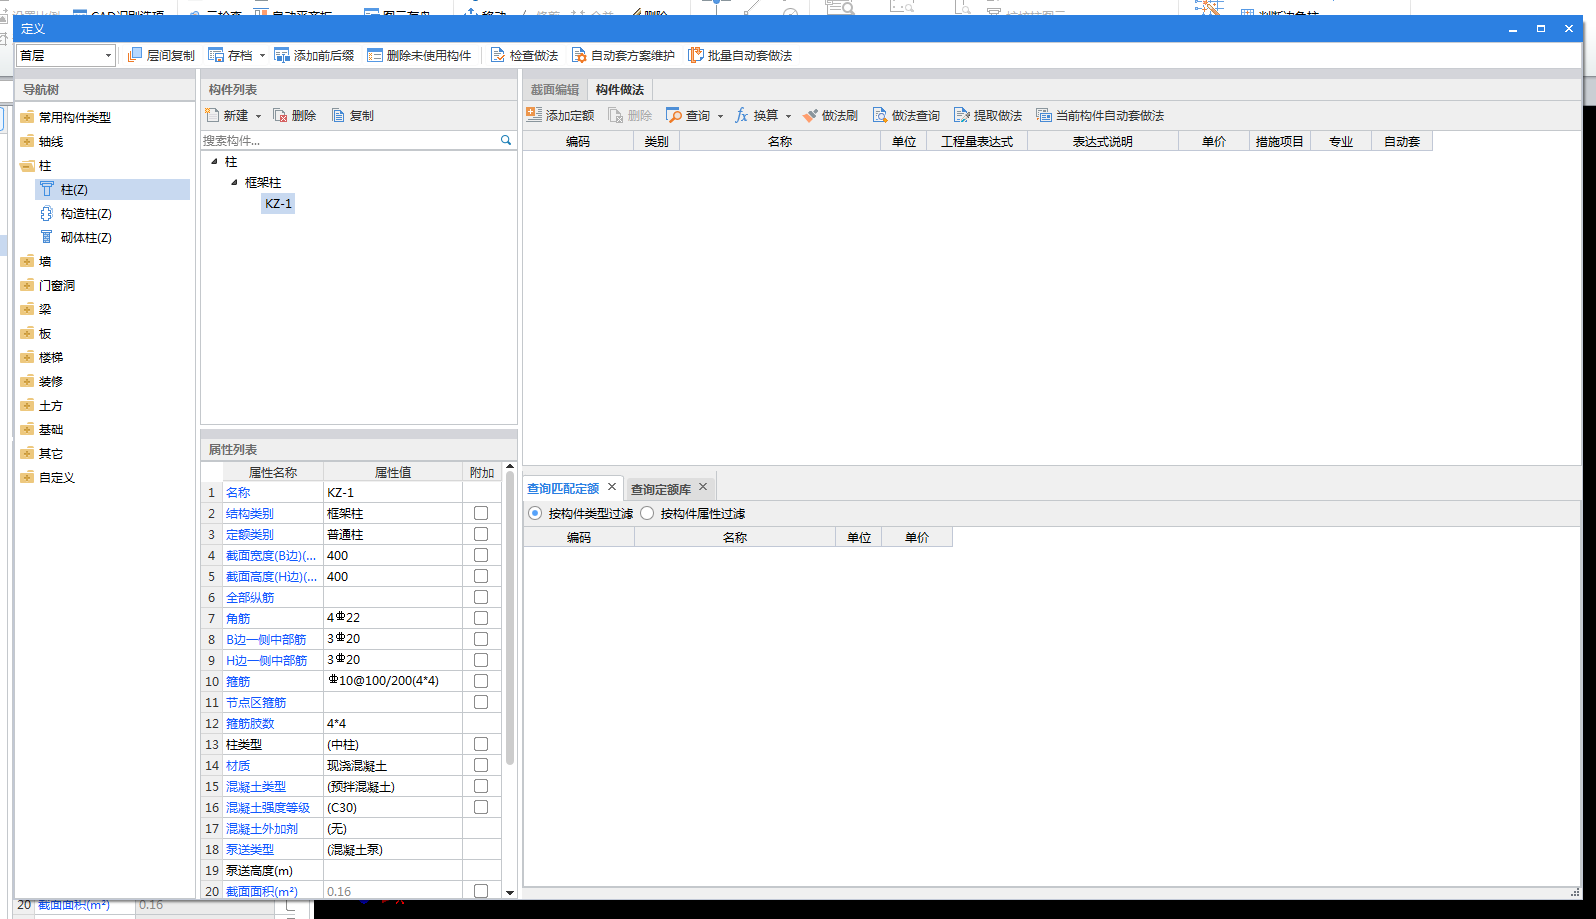Check 附加 box for 结构类别 row

coord(481,513)
